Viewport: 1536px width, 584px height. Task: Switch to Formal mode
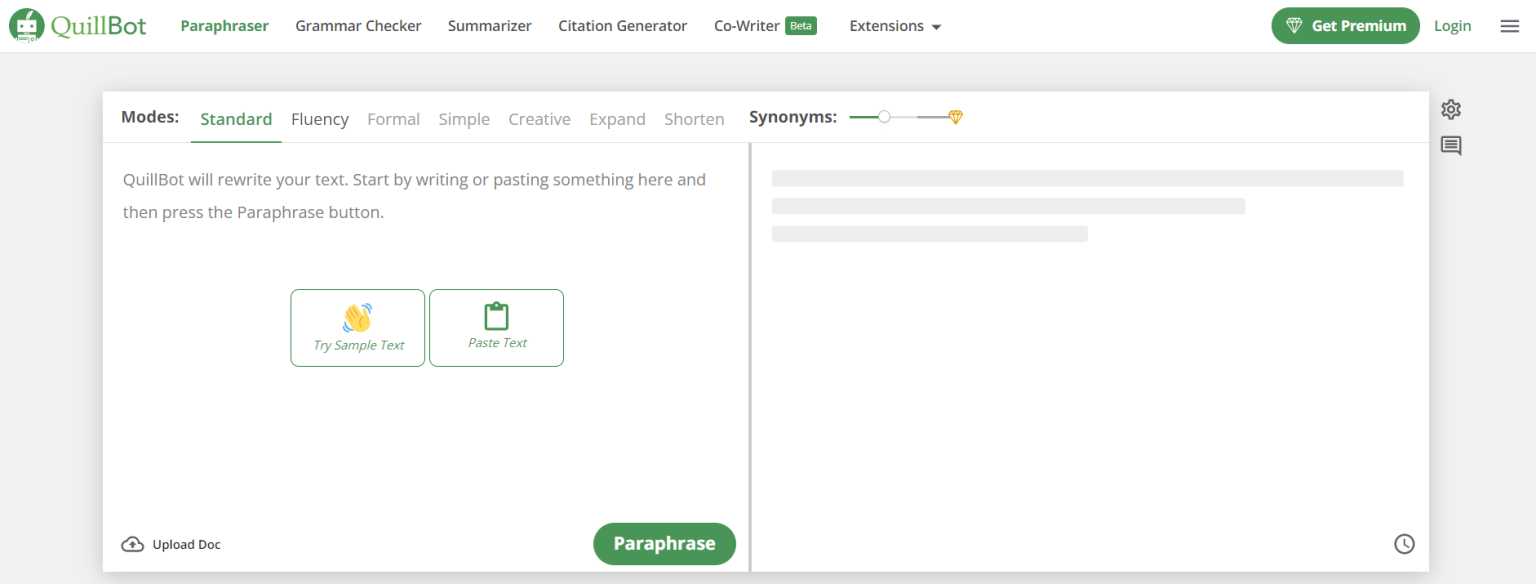393,119
